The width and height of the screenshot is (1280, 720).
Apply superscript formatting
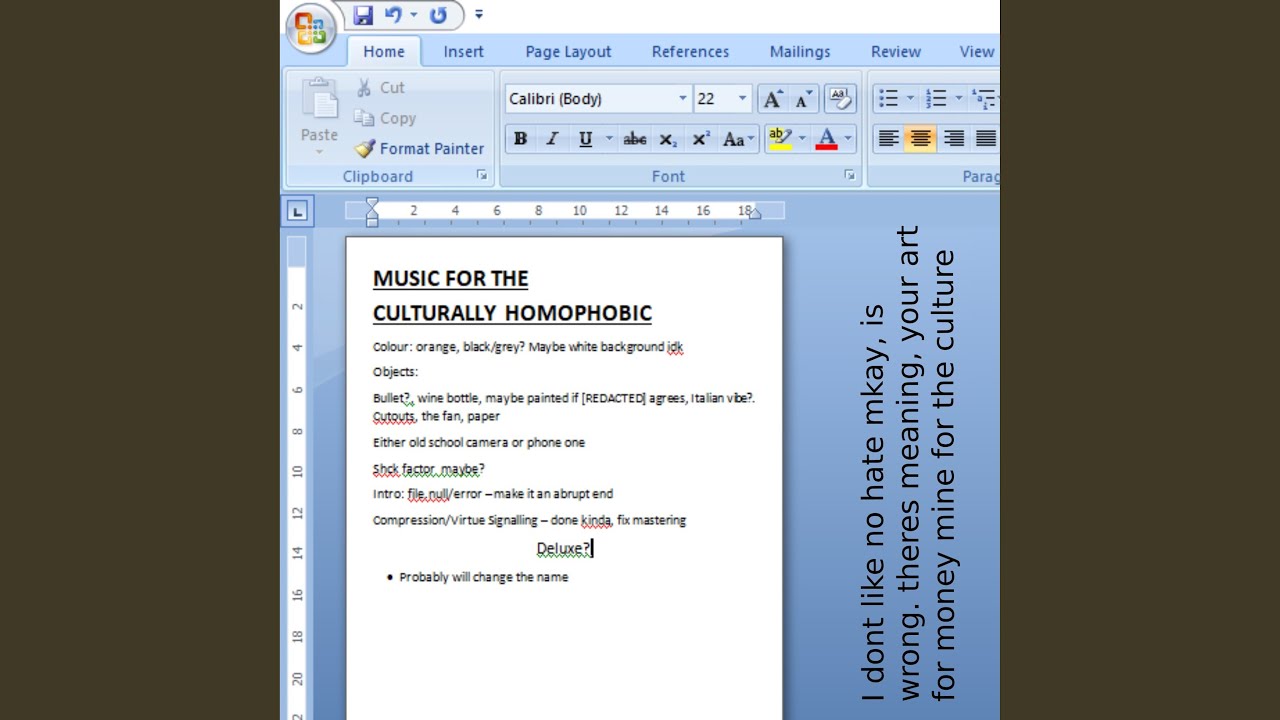coord(701,140)
